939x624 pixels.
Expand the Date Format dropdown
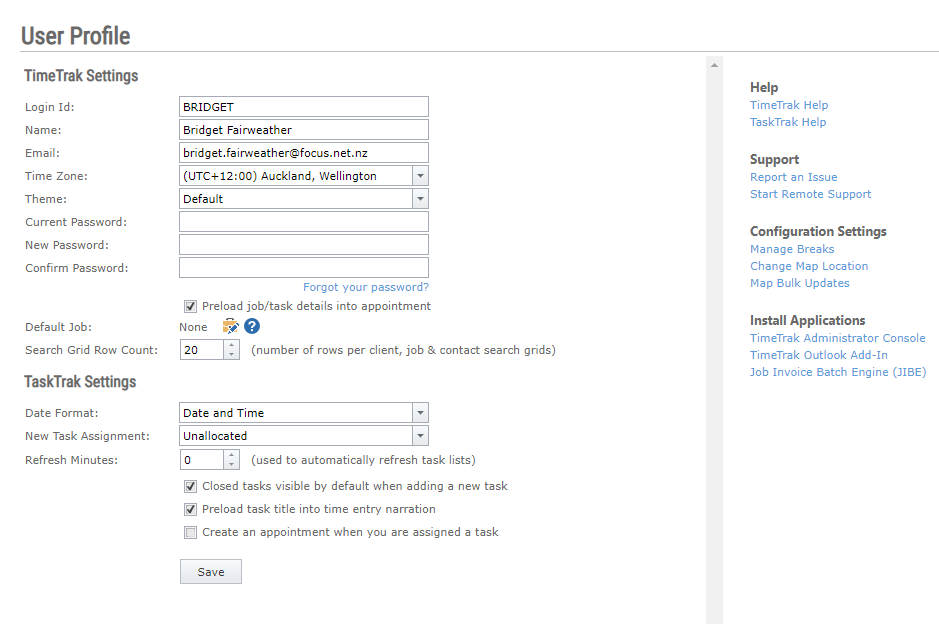tap(420, 413)
